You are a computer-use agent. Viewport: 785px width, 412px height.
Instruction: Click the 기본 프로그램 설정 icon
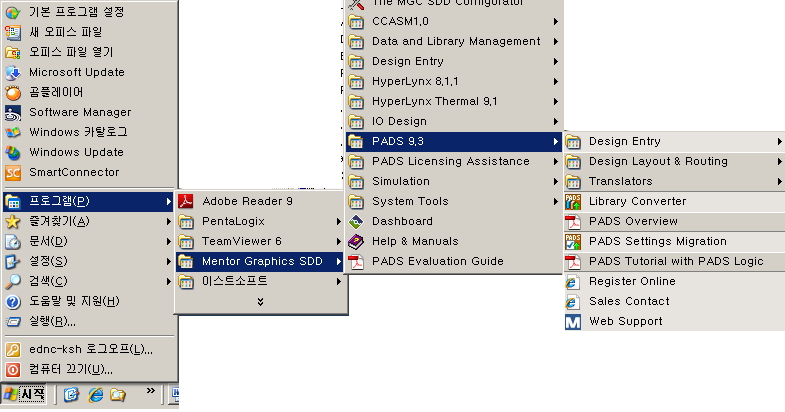click(13, 13)
